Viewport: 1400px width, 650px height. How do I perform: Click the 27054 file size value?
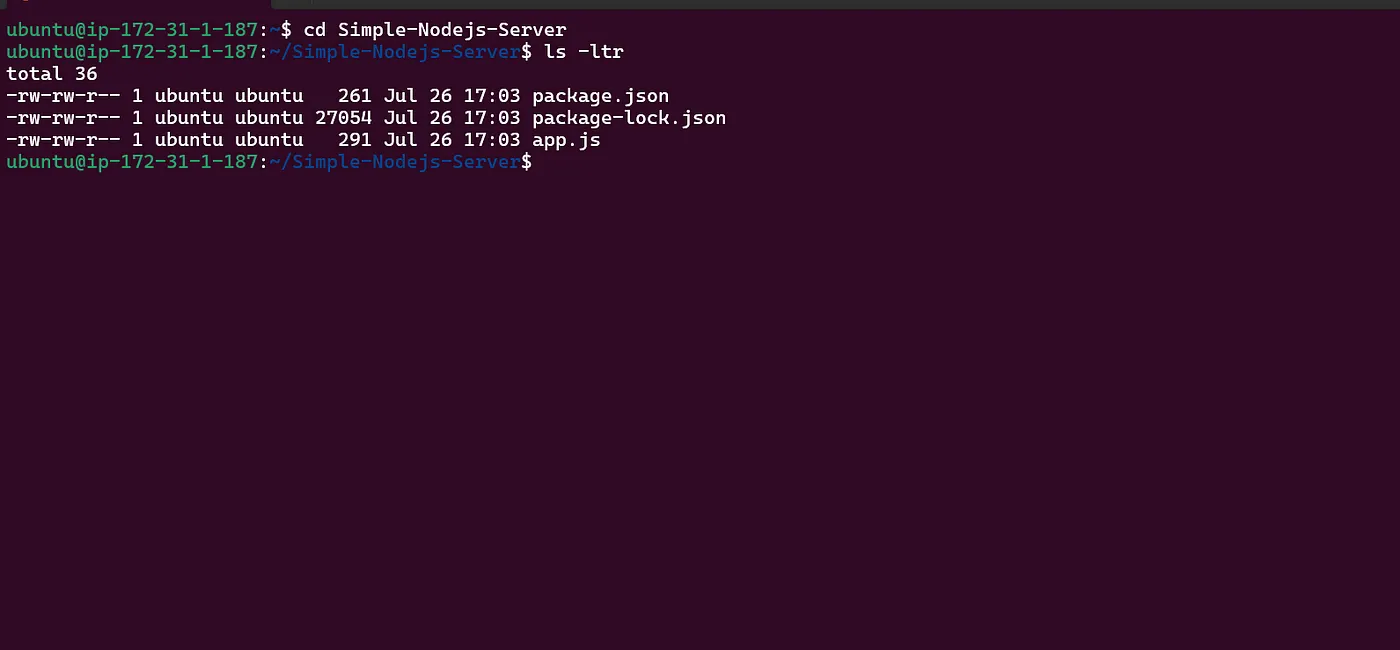coord(343,118)
